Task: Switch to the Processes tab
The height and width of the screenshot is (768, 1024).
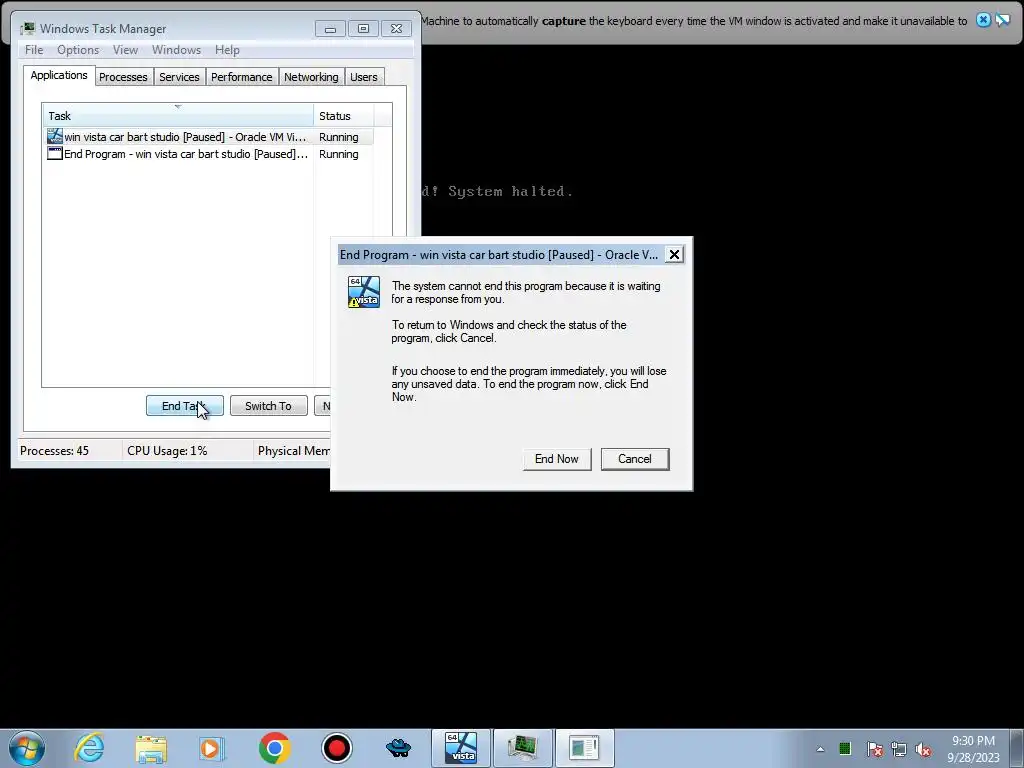Action: pos(123,77)
